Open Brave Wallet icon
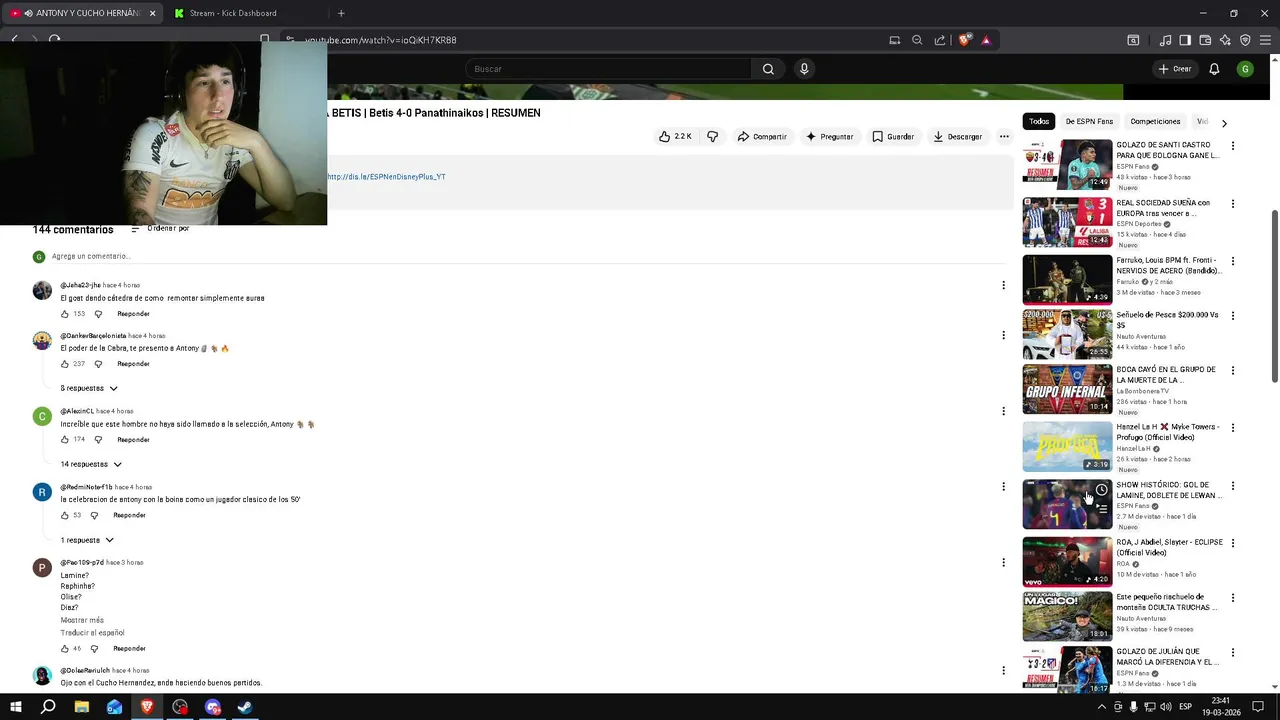 coord(1205,40)
